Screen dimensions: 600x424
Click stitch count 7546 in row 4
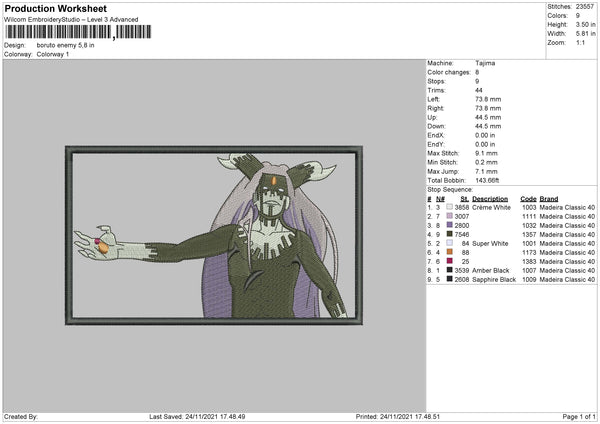(462, 234)
